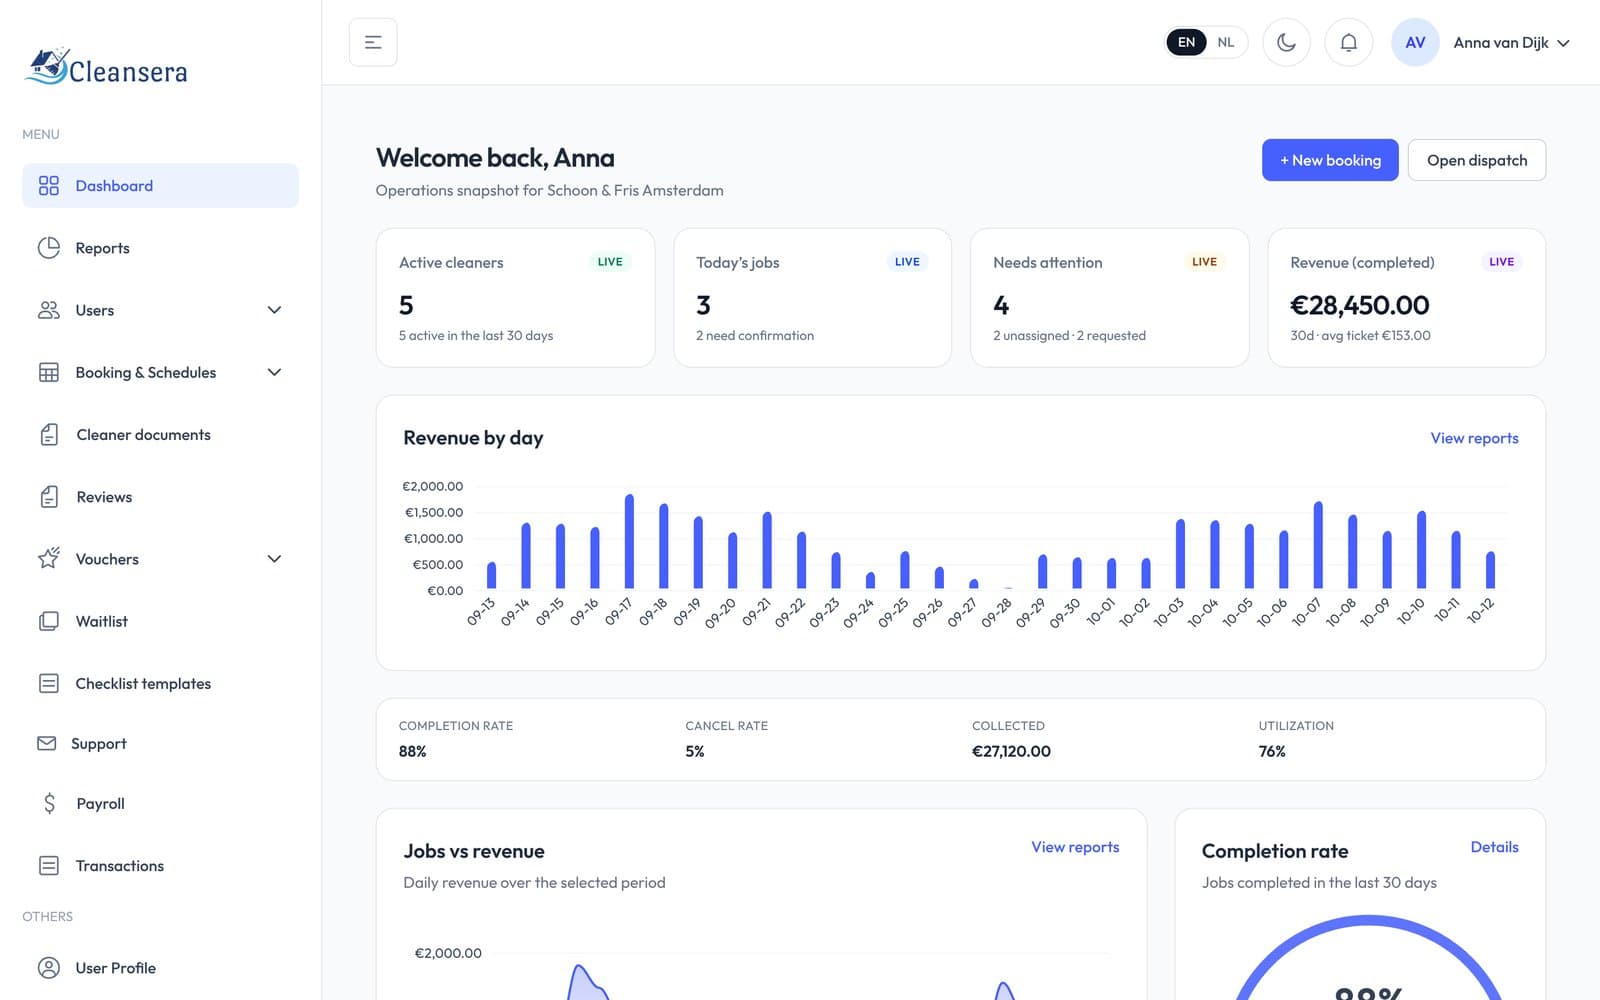The image size is (1600, 1000).
Task: Open Reviews menu item
Action: pyautogui.click(x=160, y=497)
